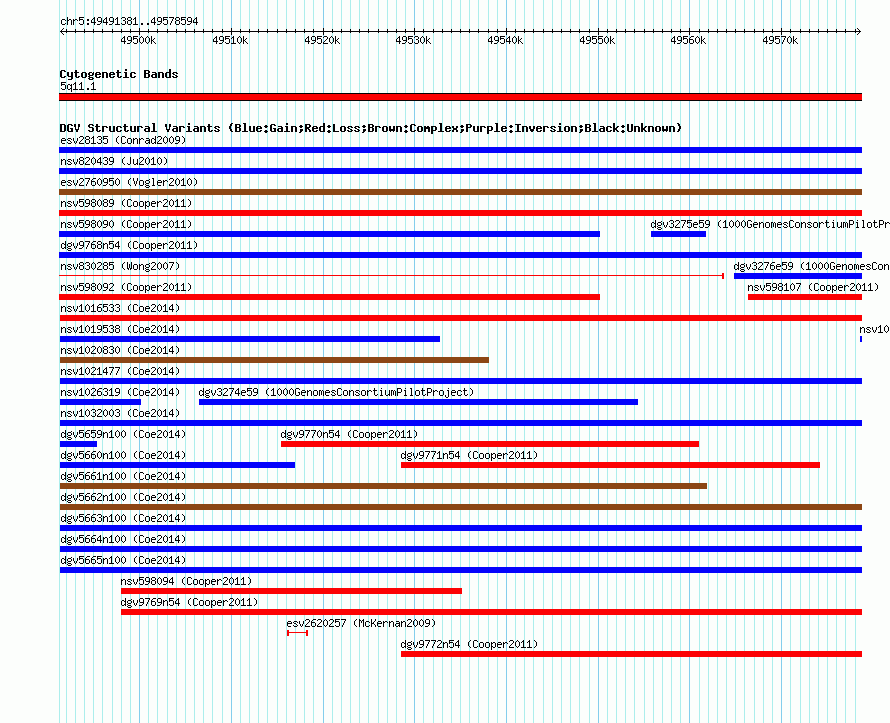Click the dgv5665n100 (Coe2014) label
Image resolution: width=890 pixels, height=723 pixels.
click(123, 560)
